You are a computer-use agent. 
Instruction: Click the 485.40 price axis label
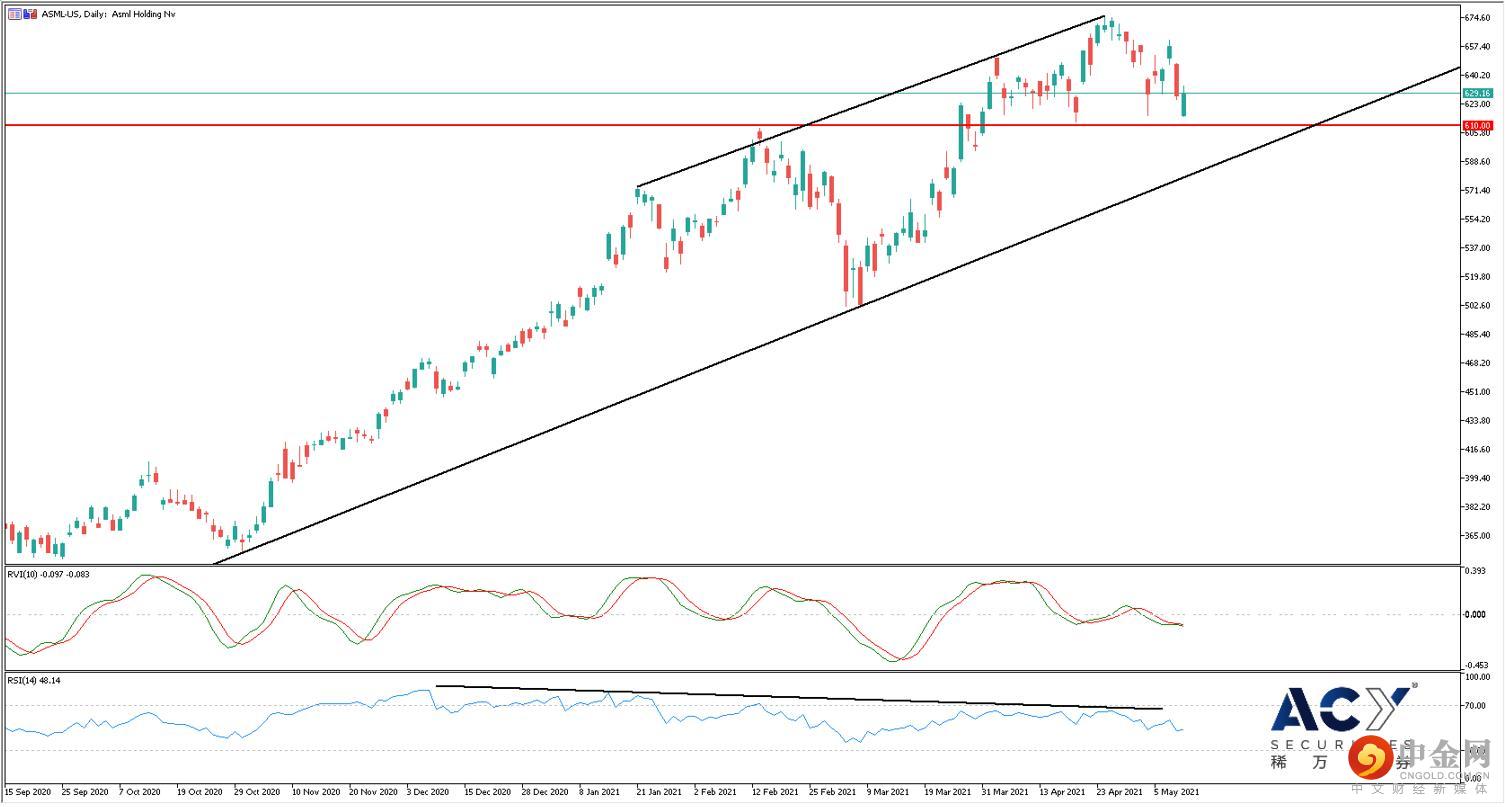click(x=1477, y=334)
